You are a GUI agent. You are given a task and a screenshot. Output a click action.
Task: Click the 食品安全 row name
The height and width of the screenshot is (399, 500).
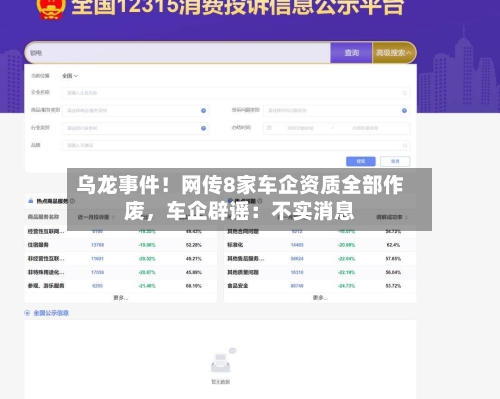238,286
